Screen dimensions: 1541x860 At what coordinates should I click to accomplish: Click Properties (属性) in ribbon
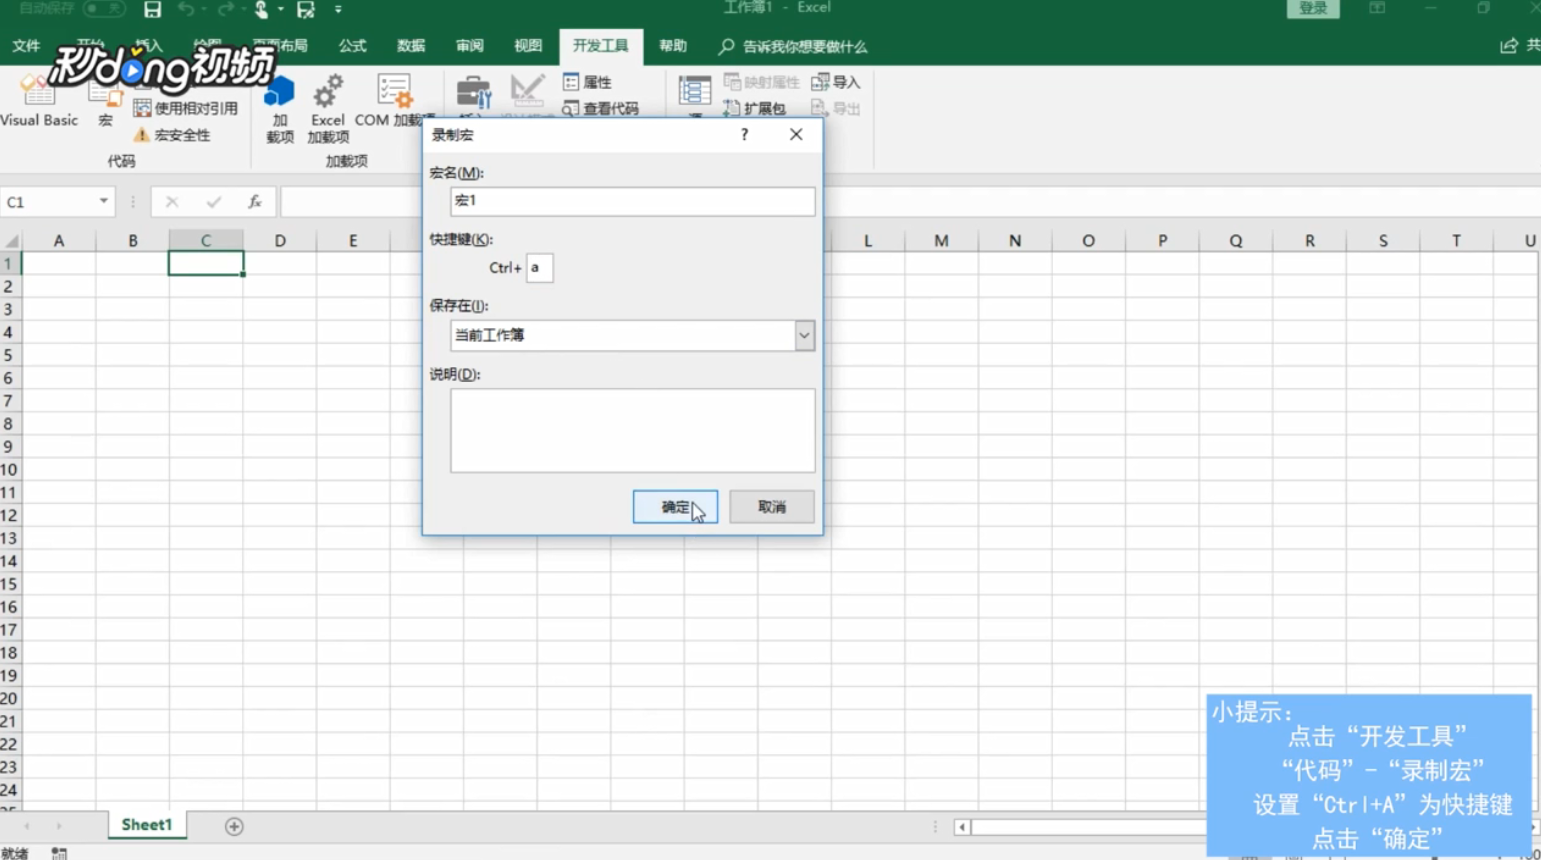point(588,82)
